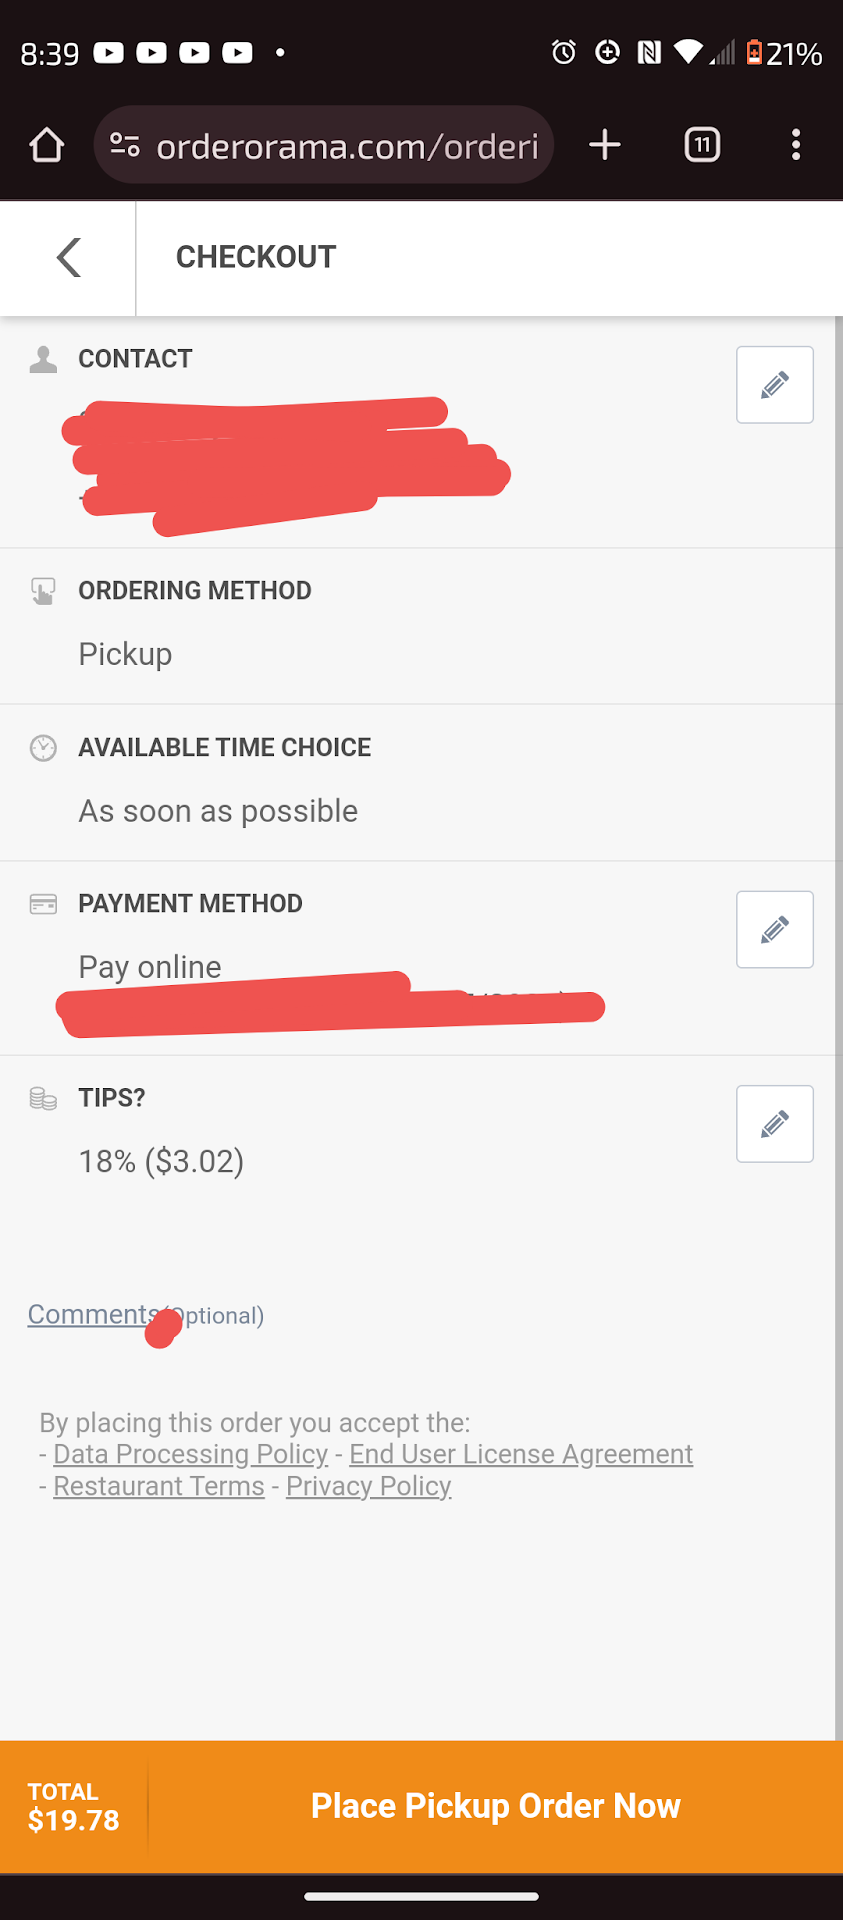Tap the alarm icon in status bar
The height and width of the screenshot is (1920, 843).
(x=564, y=52)
